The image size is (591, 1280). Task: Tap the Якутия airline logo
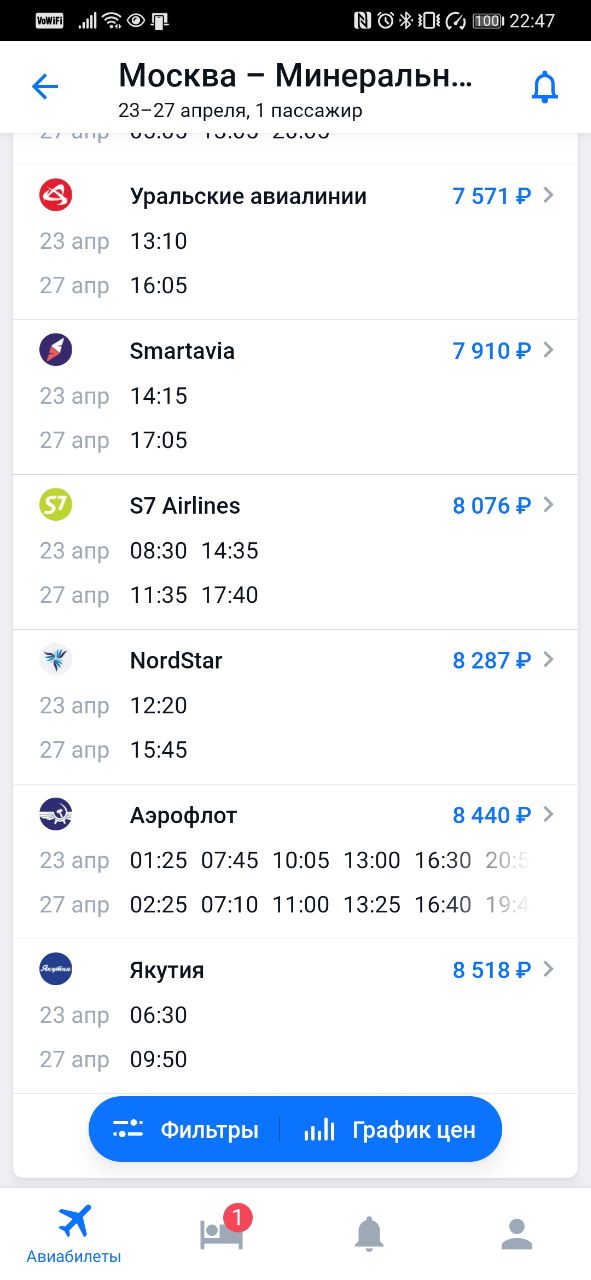tap(56, 970)
